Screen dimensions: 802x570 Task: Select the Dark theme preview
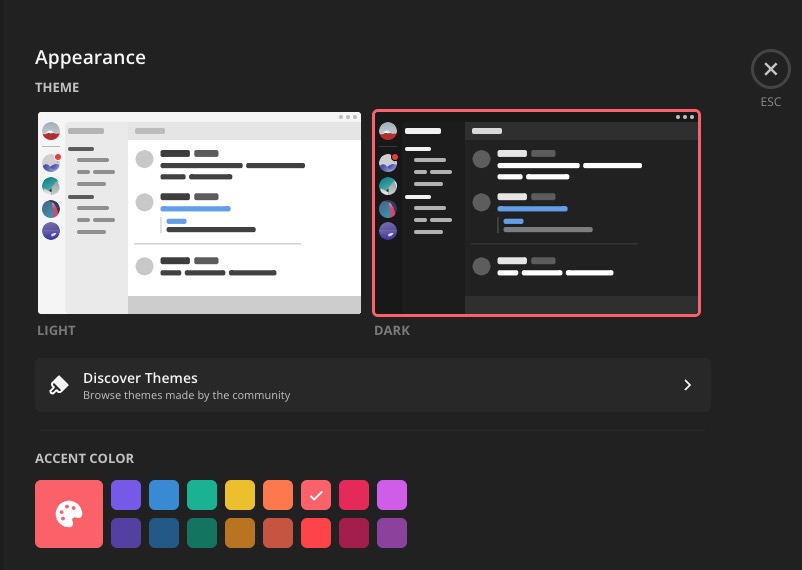pos(536,213)
